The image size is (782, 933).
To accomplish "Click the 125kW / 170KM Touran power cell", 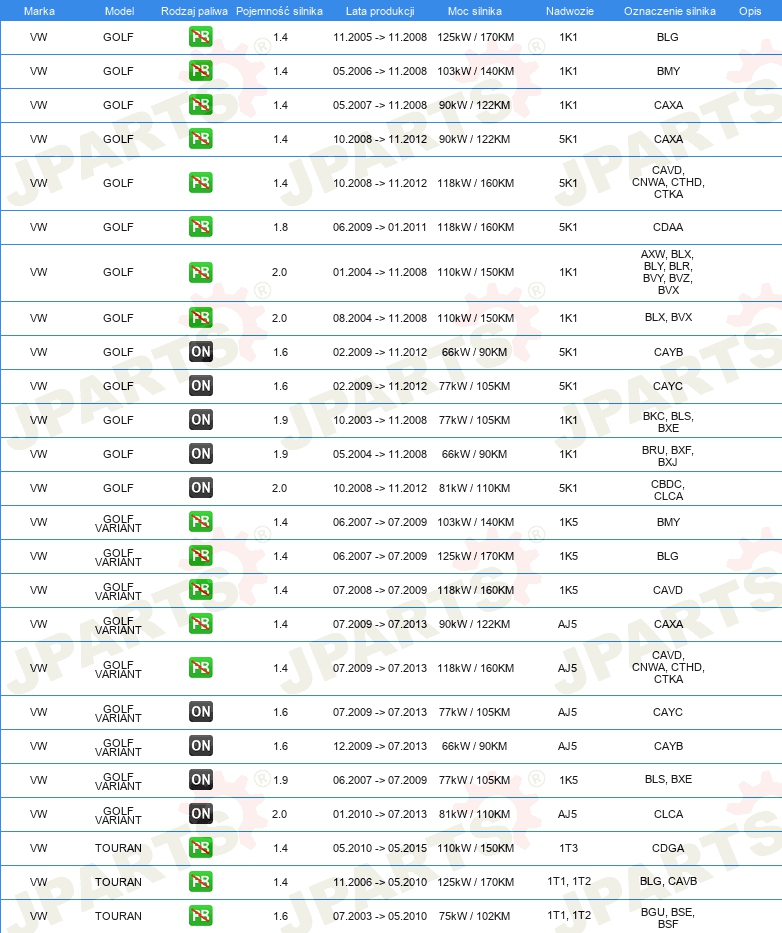I will pos(476,882).
